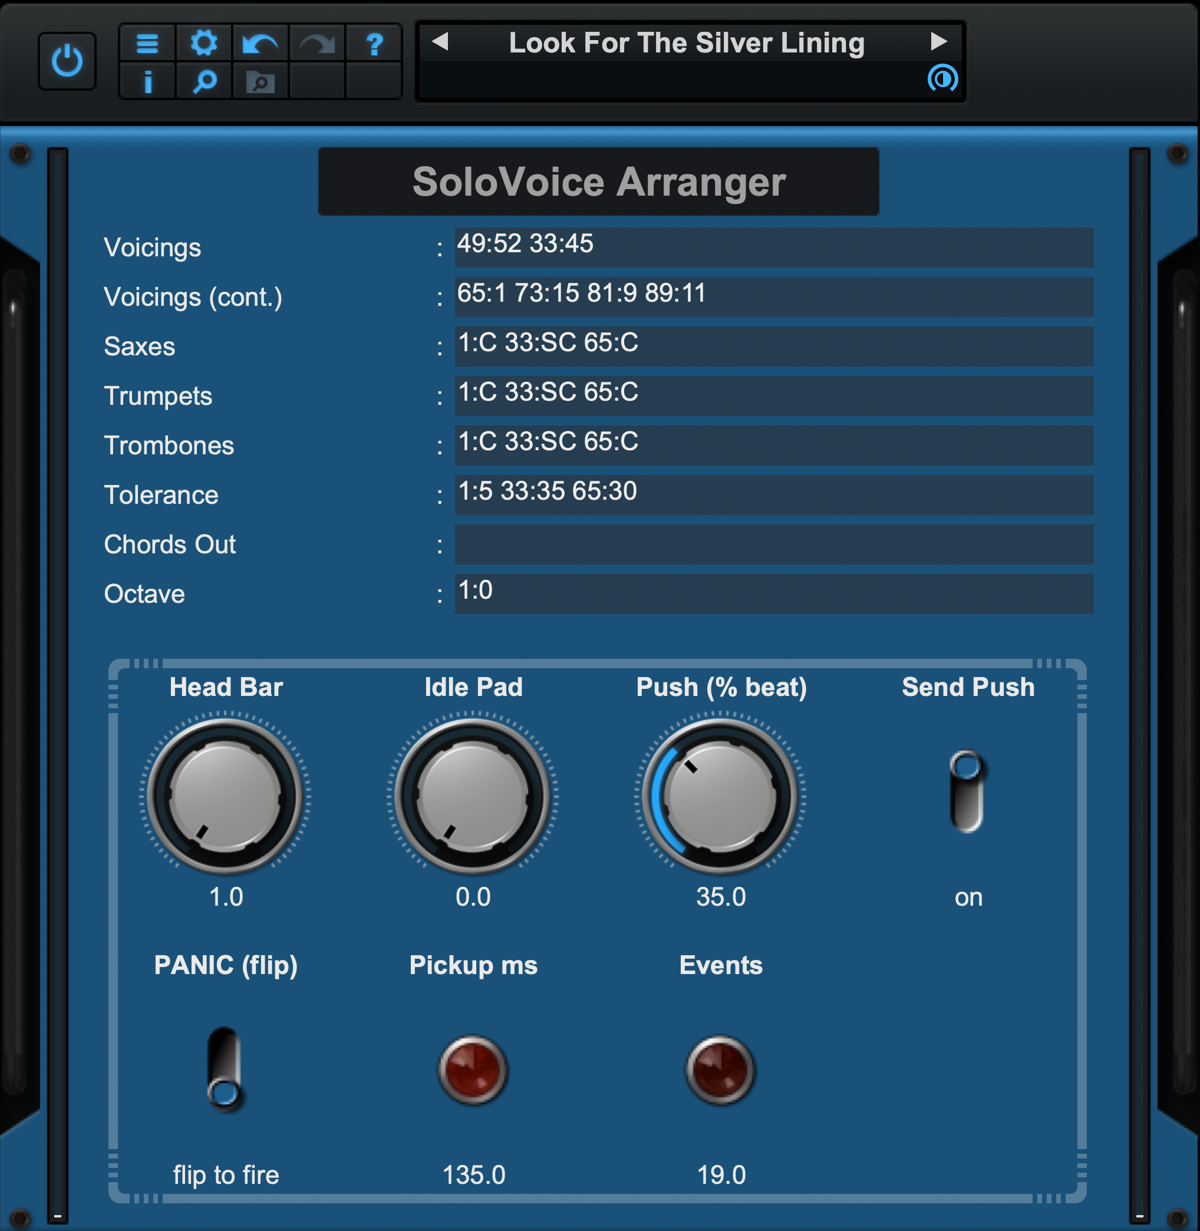Go to next preset arrow
The width and height of the screenshot is (1200, 1231).
938,42
